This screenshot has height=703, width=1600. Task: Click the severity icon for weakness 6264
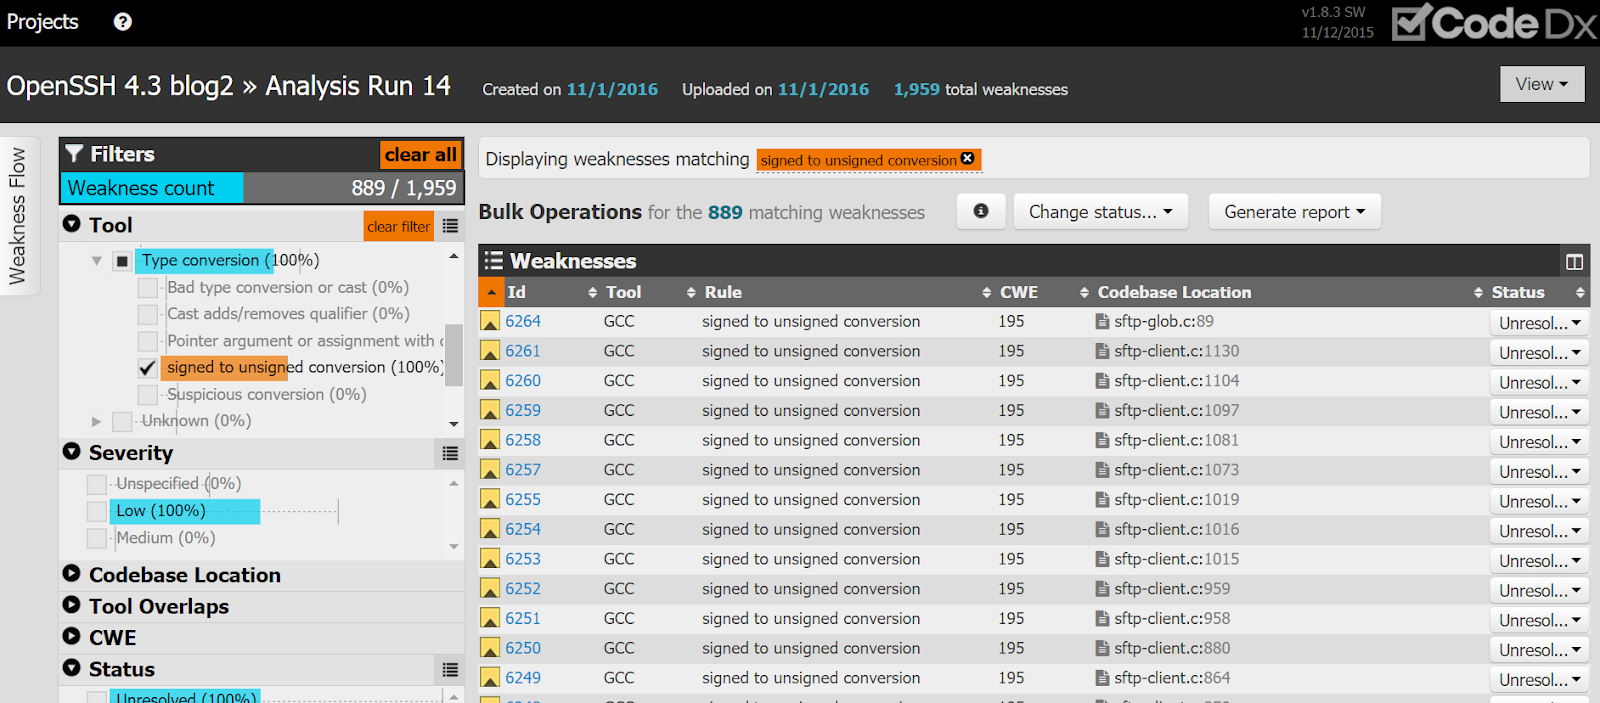[x=490, y=322]
